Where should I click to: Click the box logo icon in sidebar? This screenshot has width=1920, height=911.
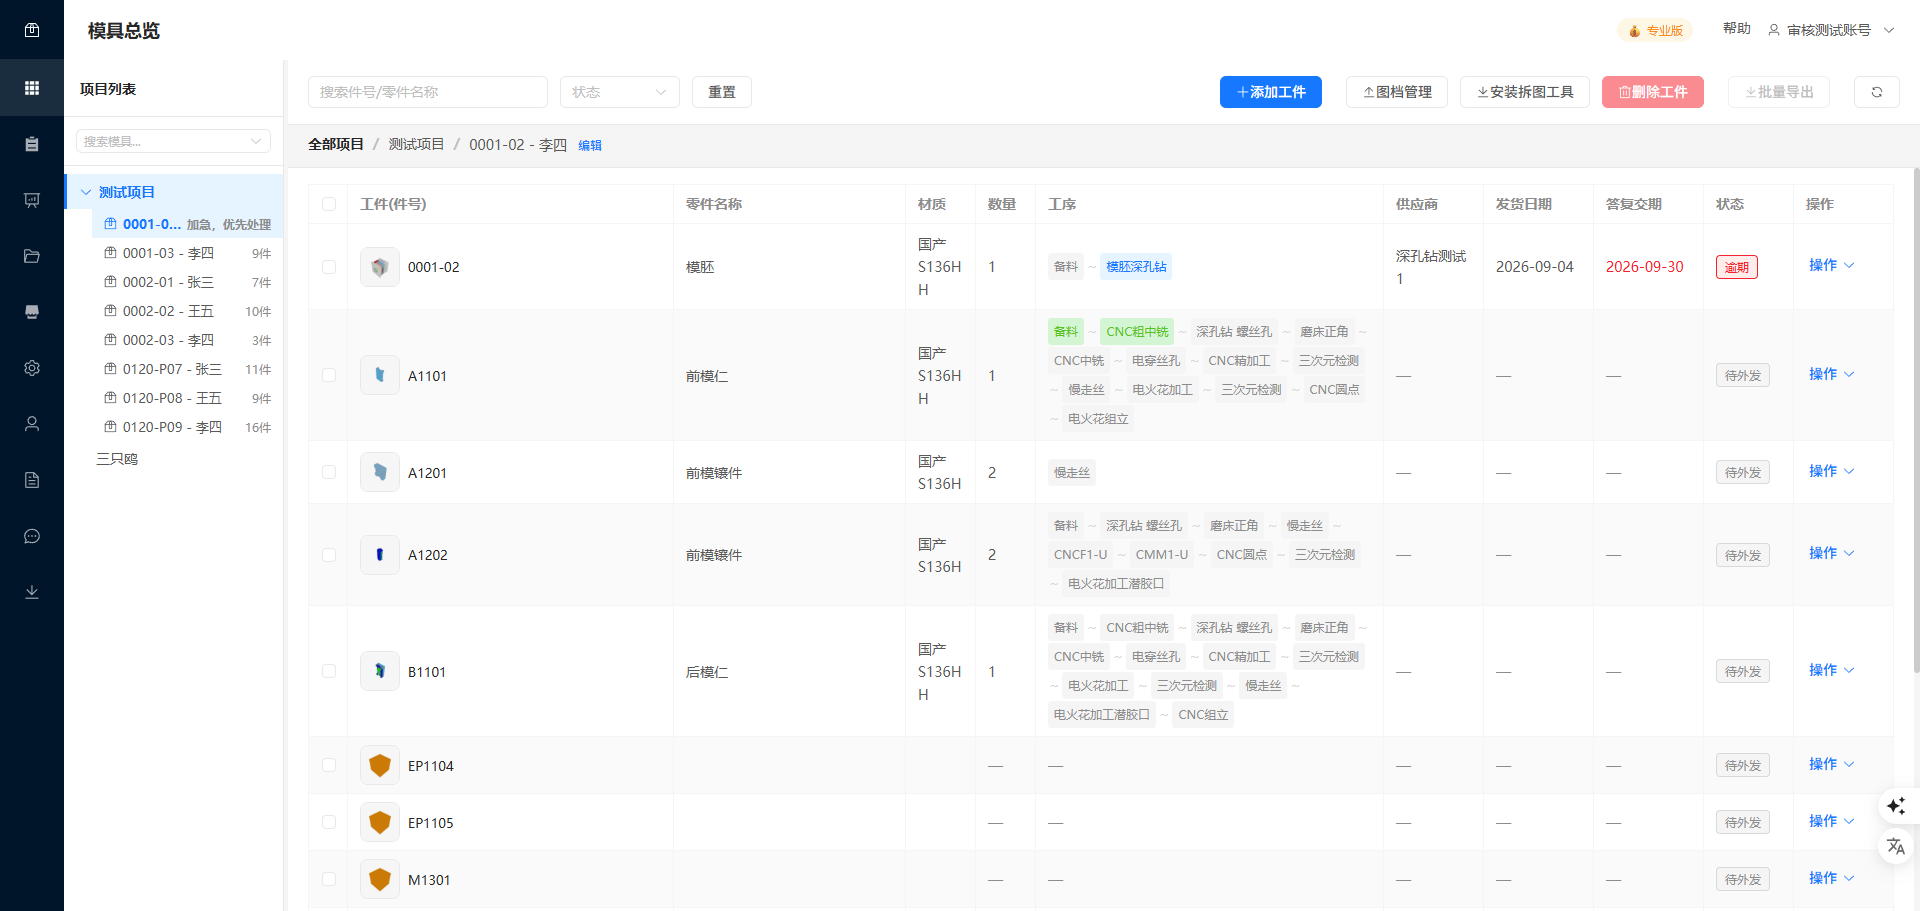(32, 30)
